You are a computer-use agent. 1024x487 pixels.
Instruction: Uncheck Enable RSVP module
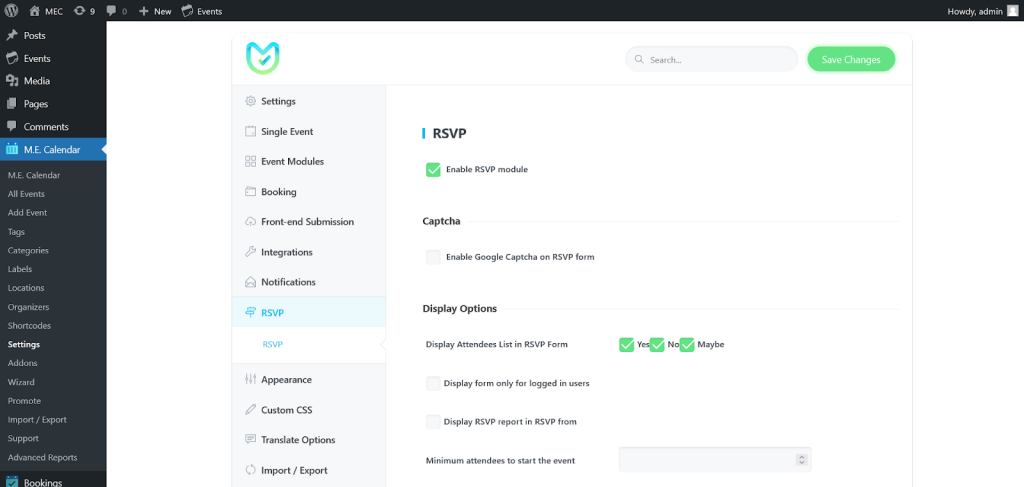tap(433, 170)
